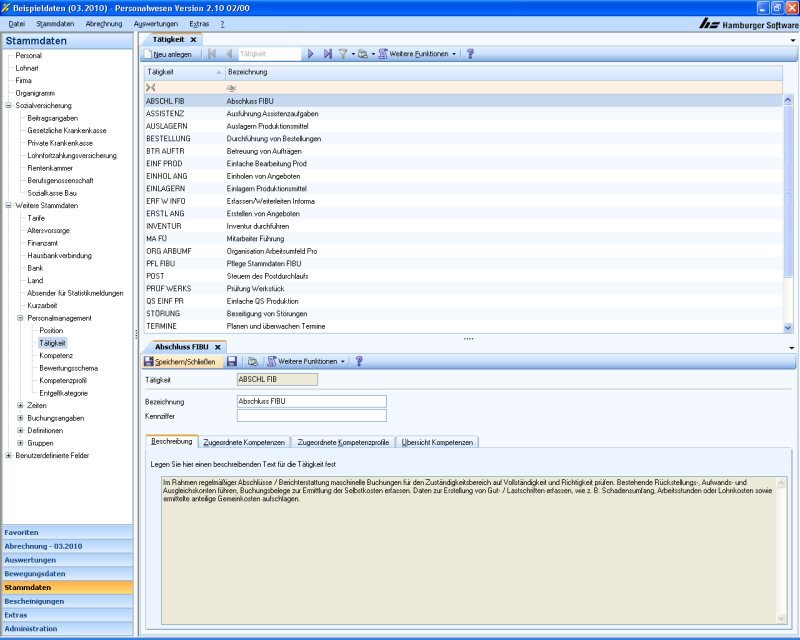Open 'Weitere Funktionen' dropdown in the list toolbar
The width and height of the screenshot is (800, 640).
[x=418, y=54]
